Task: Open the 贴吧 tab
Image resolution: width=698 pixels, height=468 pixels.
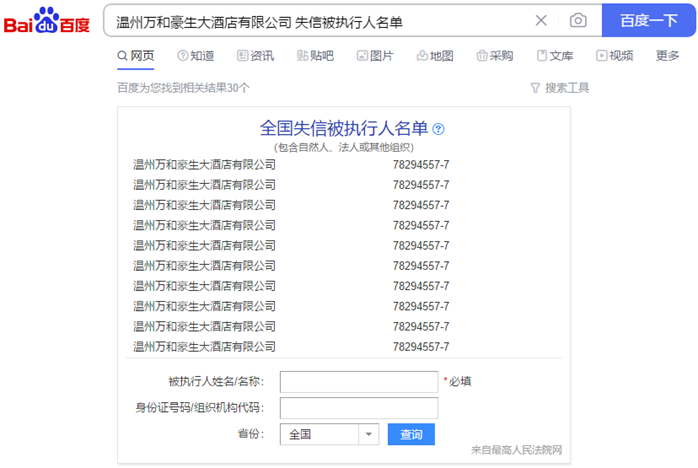Action: [x=315, y=56]
